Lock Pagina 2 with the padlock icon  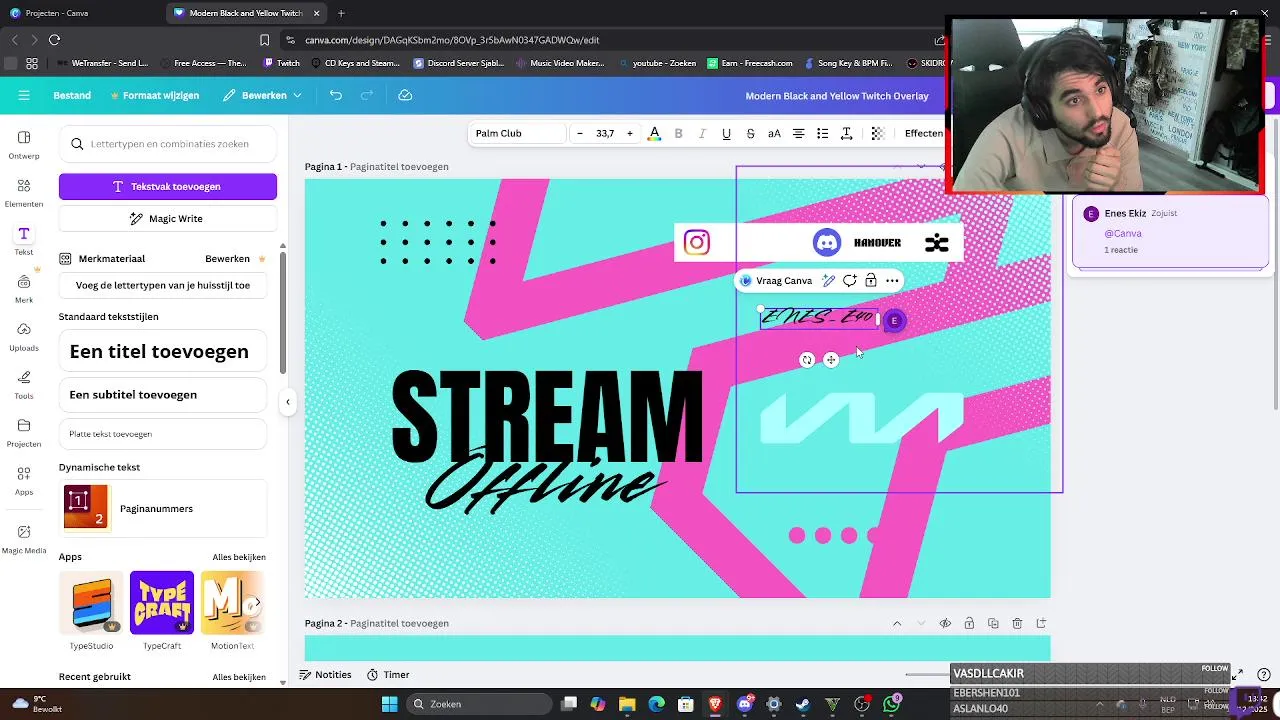[x=969, y=623]
